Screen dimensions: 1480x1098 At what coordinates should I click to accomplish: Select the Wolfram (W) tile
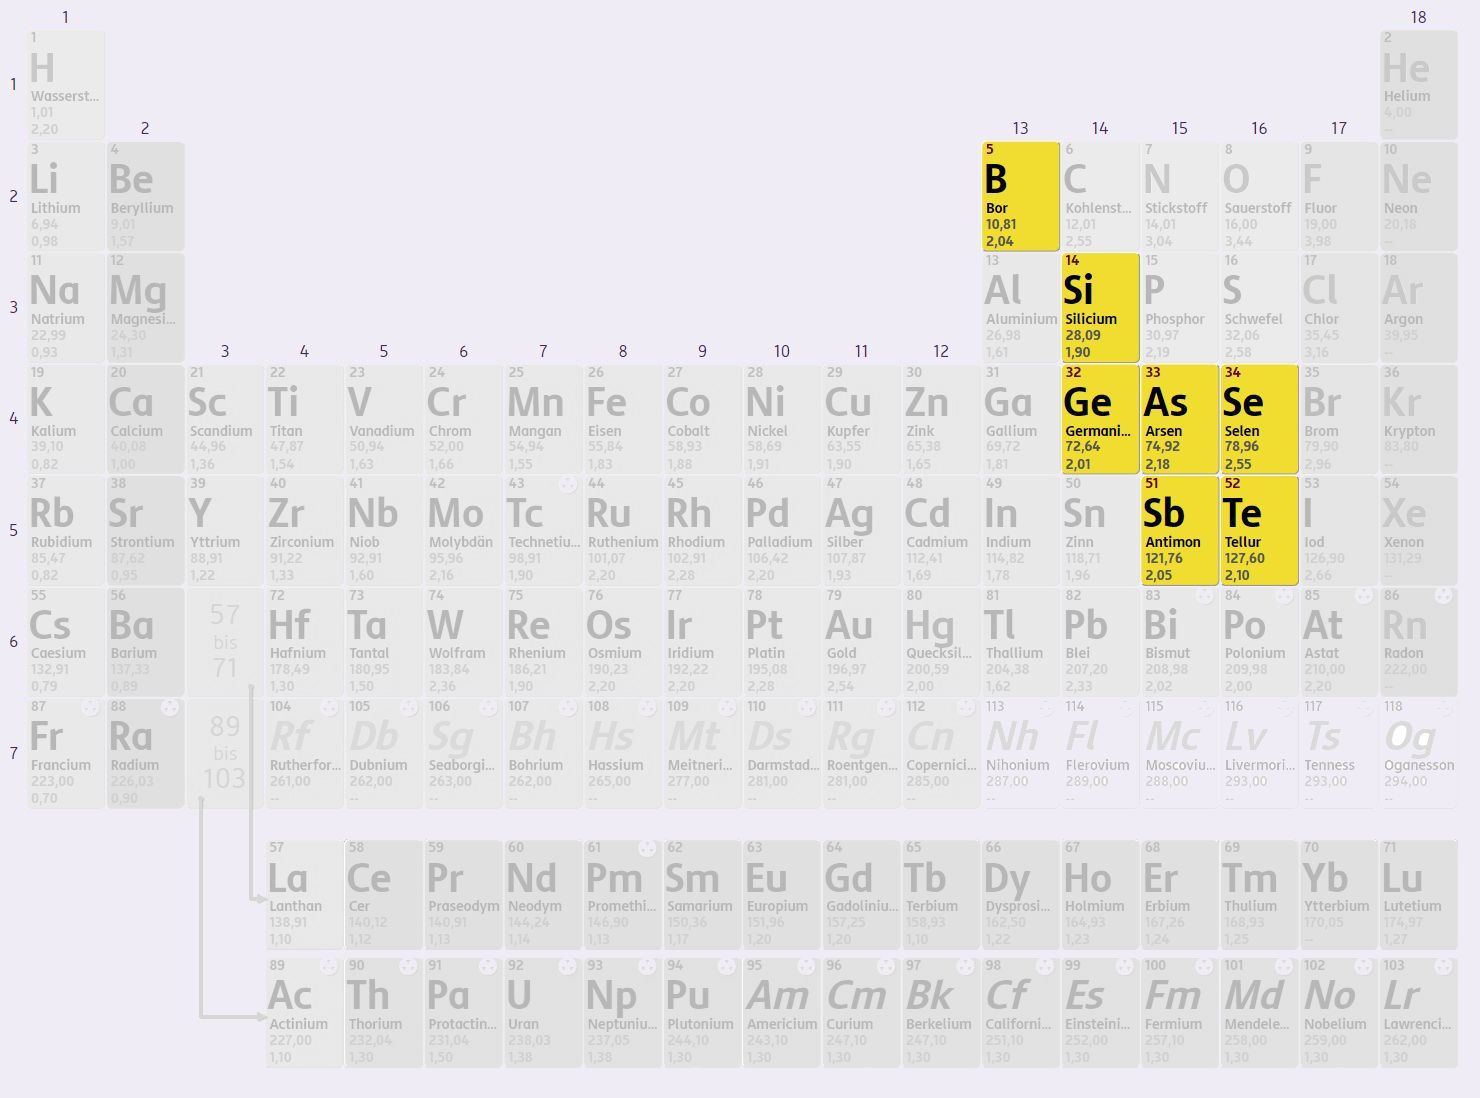click(x=464, y=642)
